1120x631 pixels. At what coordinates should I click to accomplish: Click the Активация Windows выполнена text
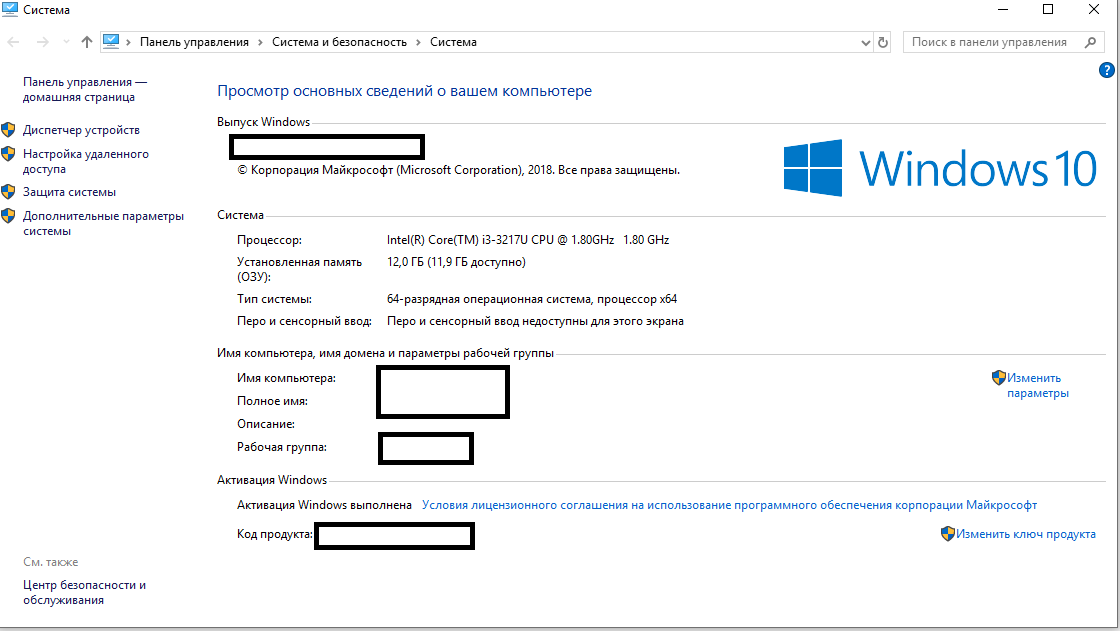(x=324, y=505)
